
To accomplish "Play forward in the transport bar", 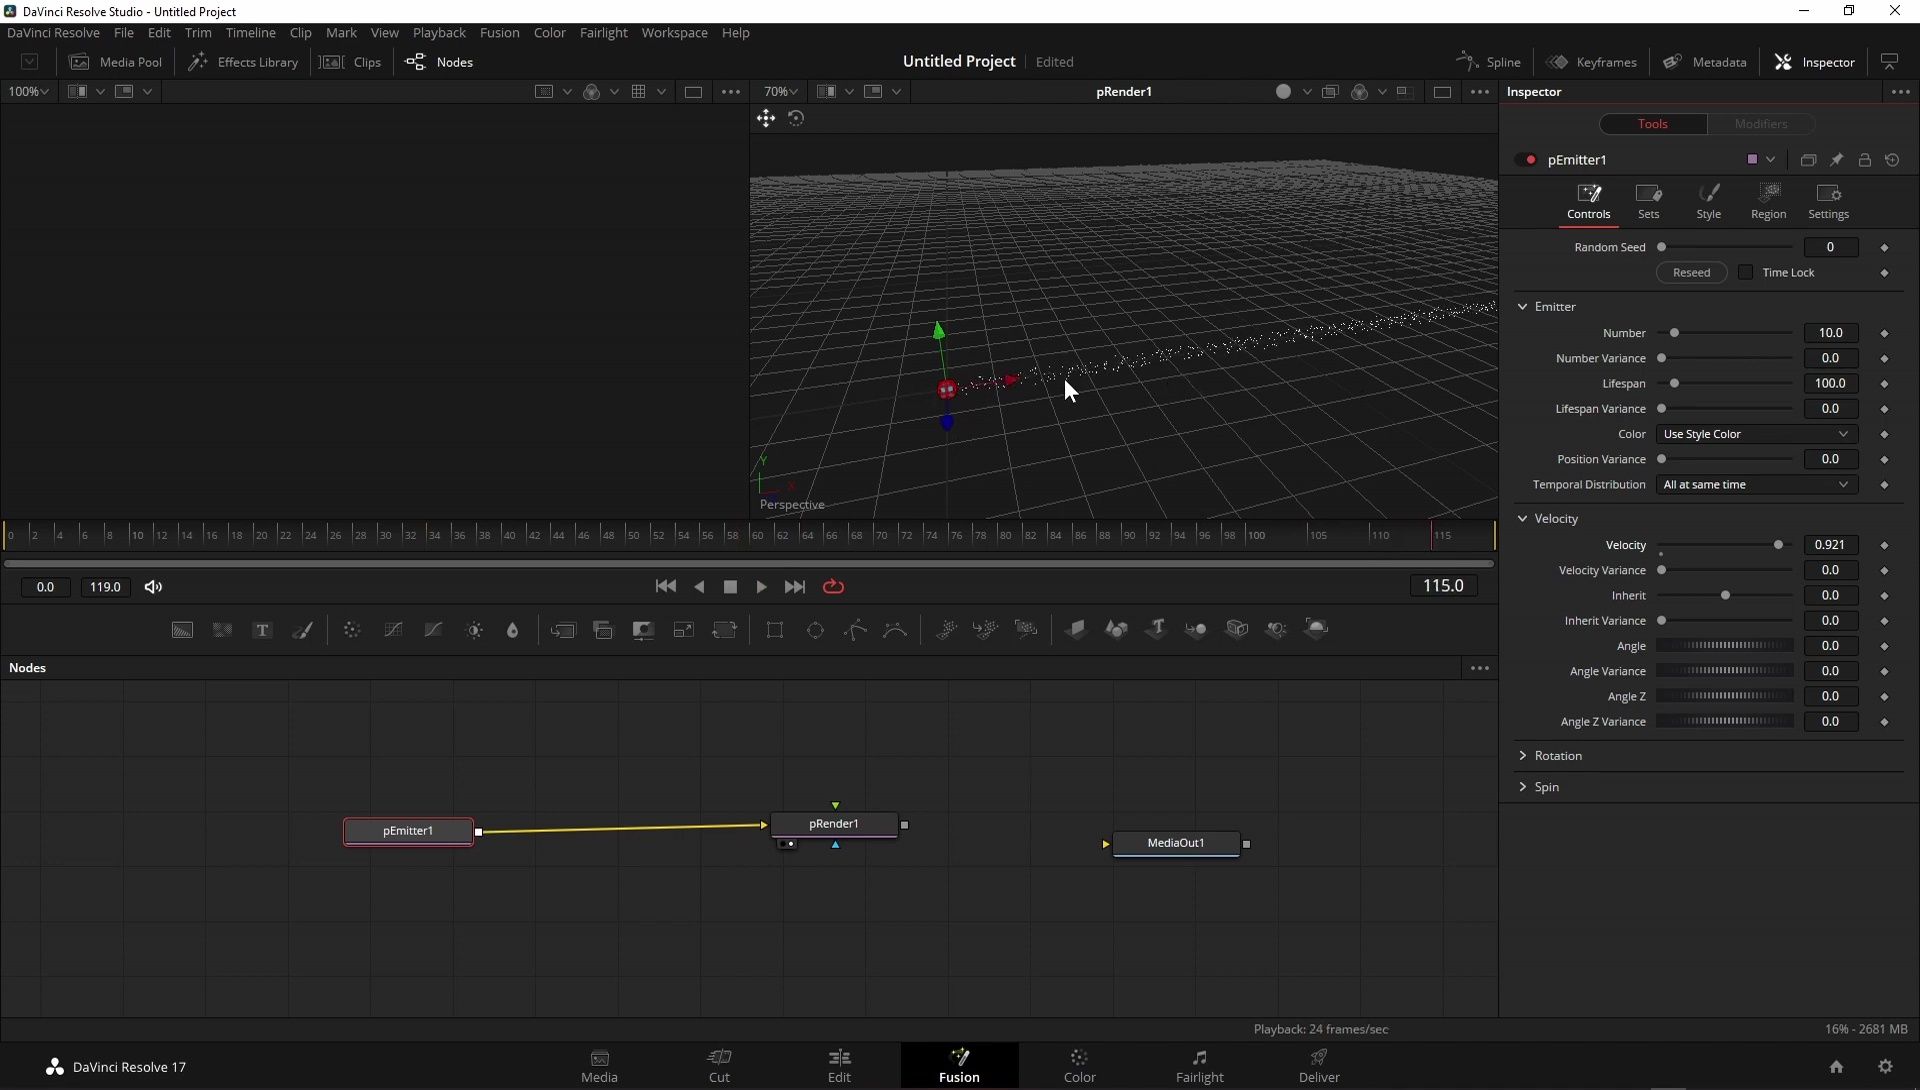I will coord(761,587).
